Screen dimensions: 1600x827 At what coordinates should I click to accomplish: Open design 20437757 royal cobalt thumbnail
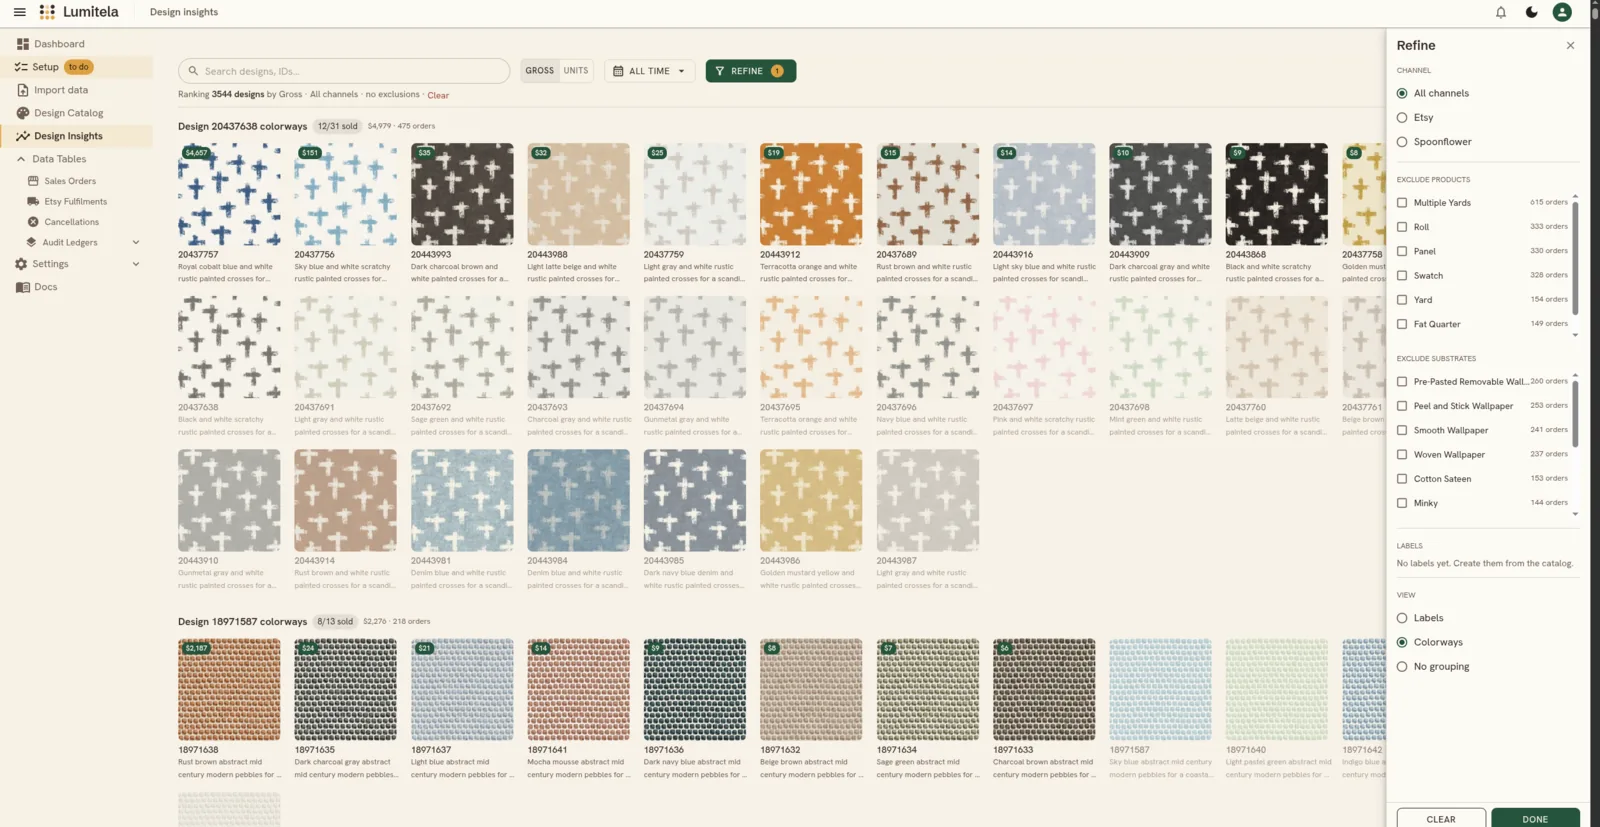[229, 194]
